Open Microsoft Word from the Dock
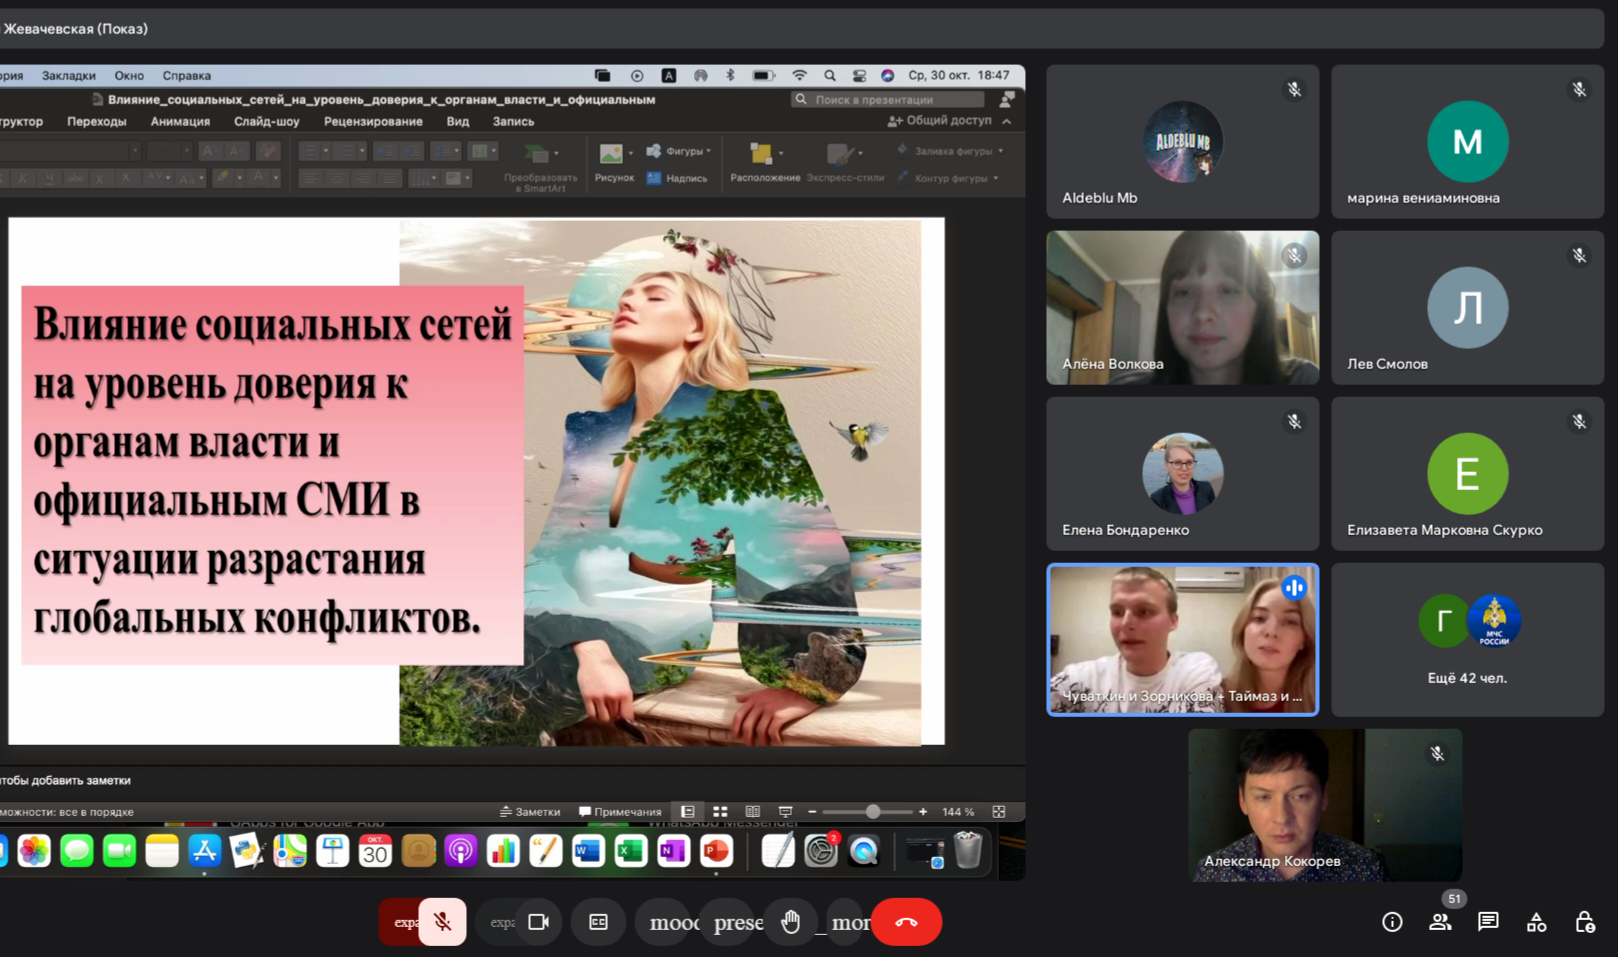Image resolution: width=1618 pixels, height=957 pixels. [x=588, y=851]
